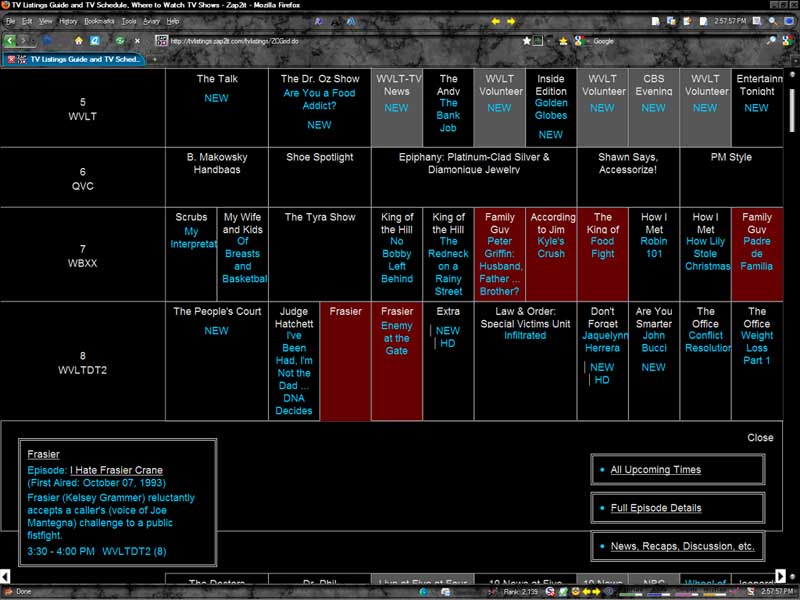Click the magnifier icon in search box

[771, 41]
